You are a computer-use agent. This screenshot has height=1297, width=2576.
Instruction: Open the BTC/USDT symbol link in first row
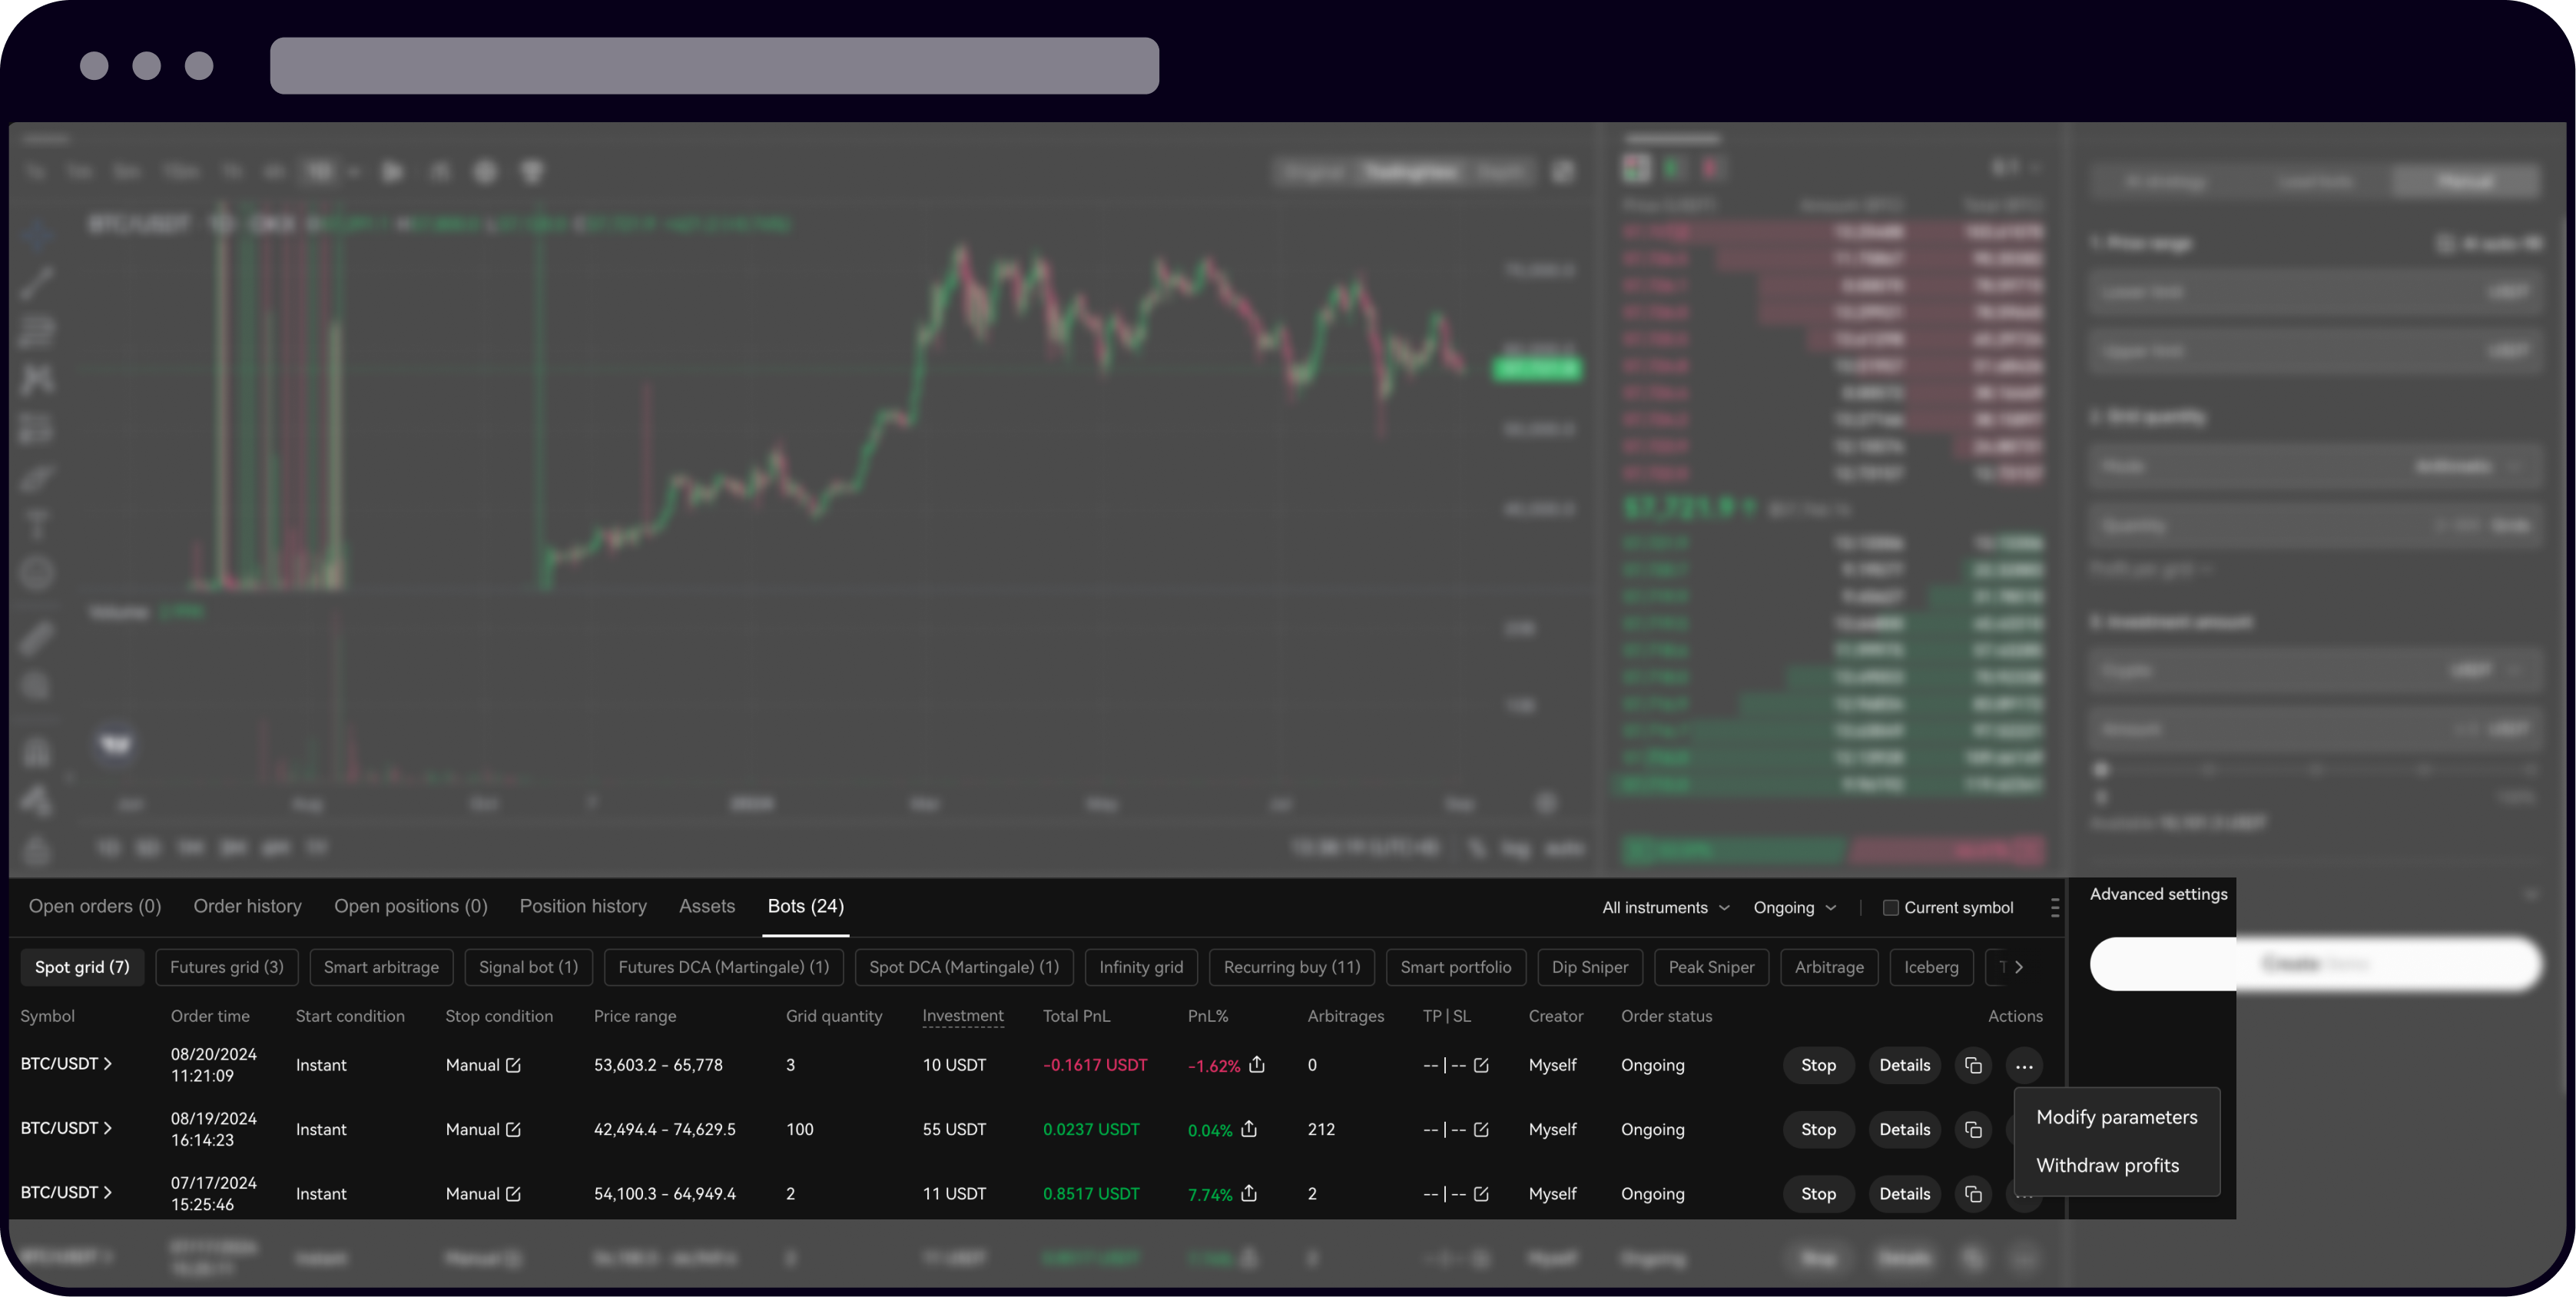point(66,1064)
